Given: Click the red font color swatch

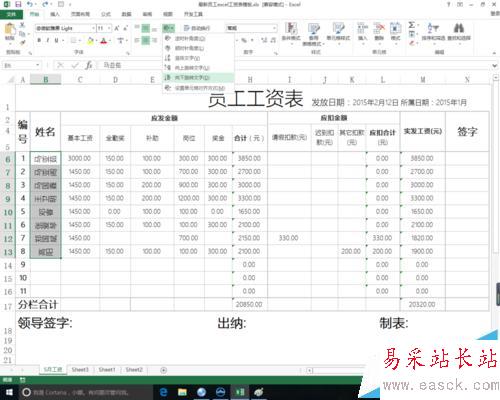Looking at the screenshot, I should [104, 41].
